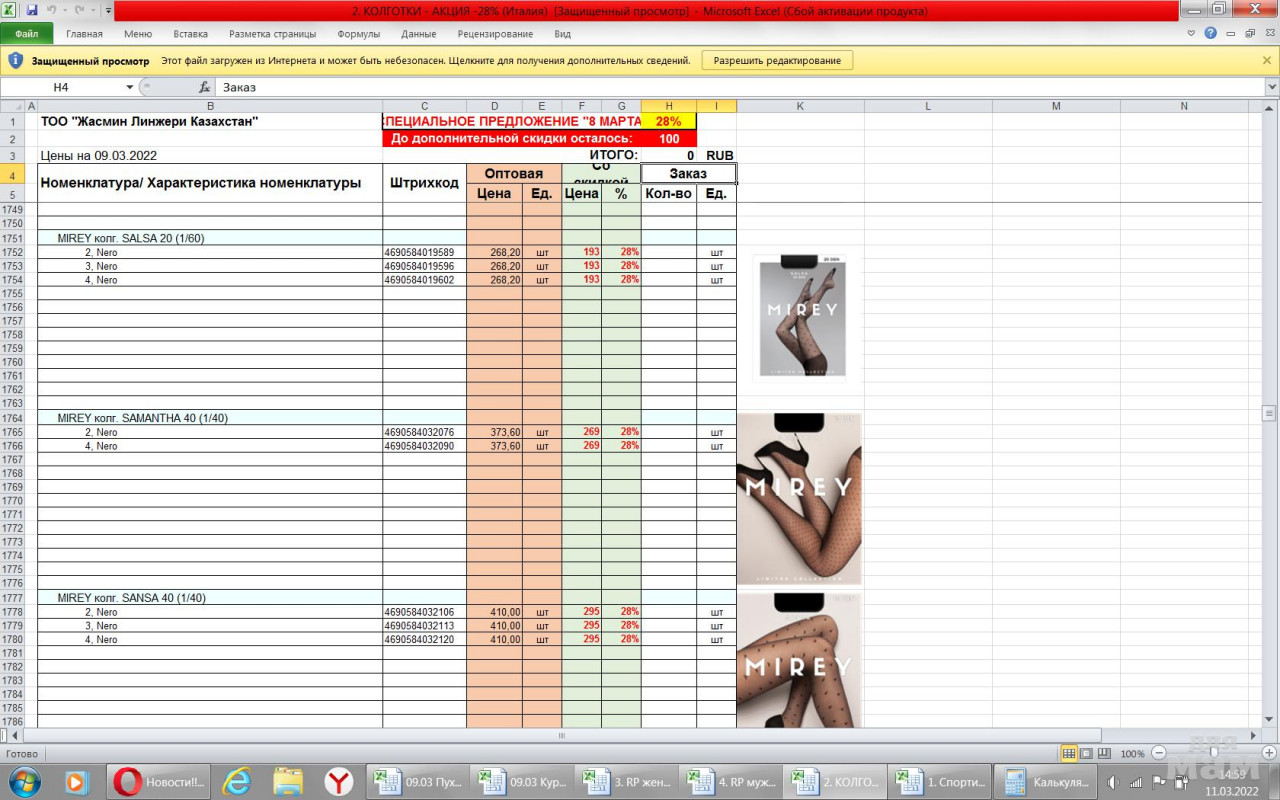Click the zoom in plus button

coord(1268,753)
